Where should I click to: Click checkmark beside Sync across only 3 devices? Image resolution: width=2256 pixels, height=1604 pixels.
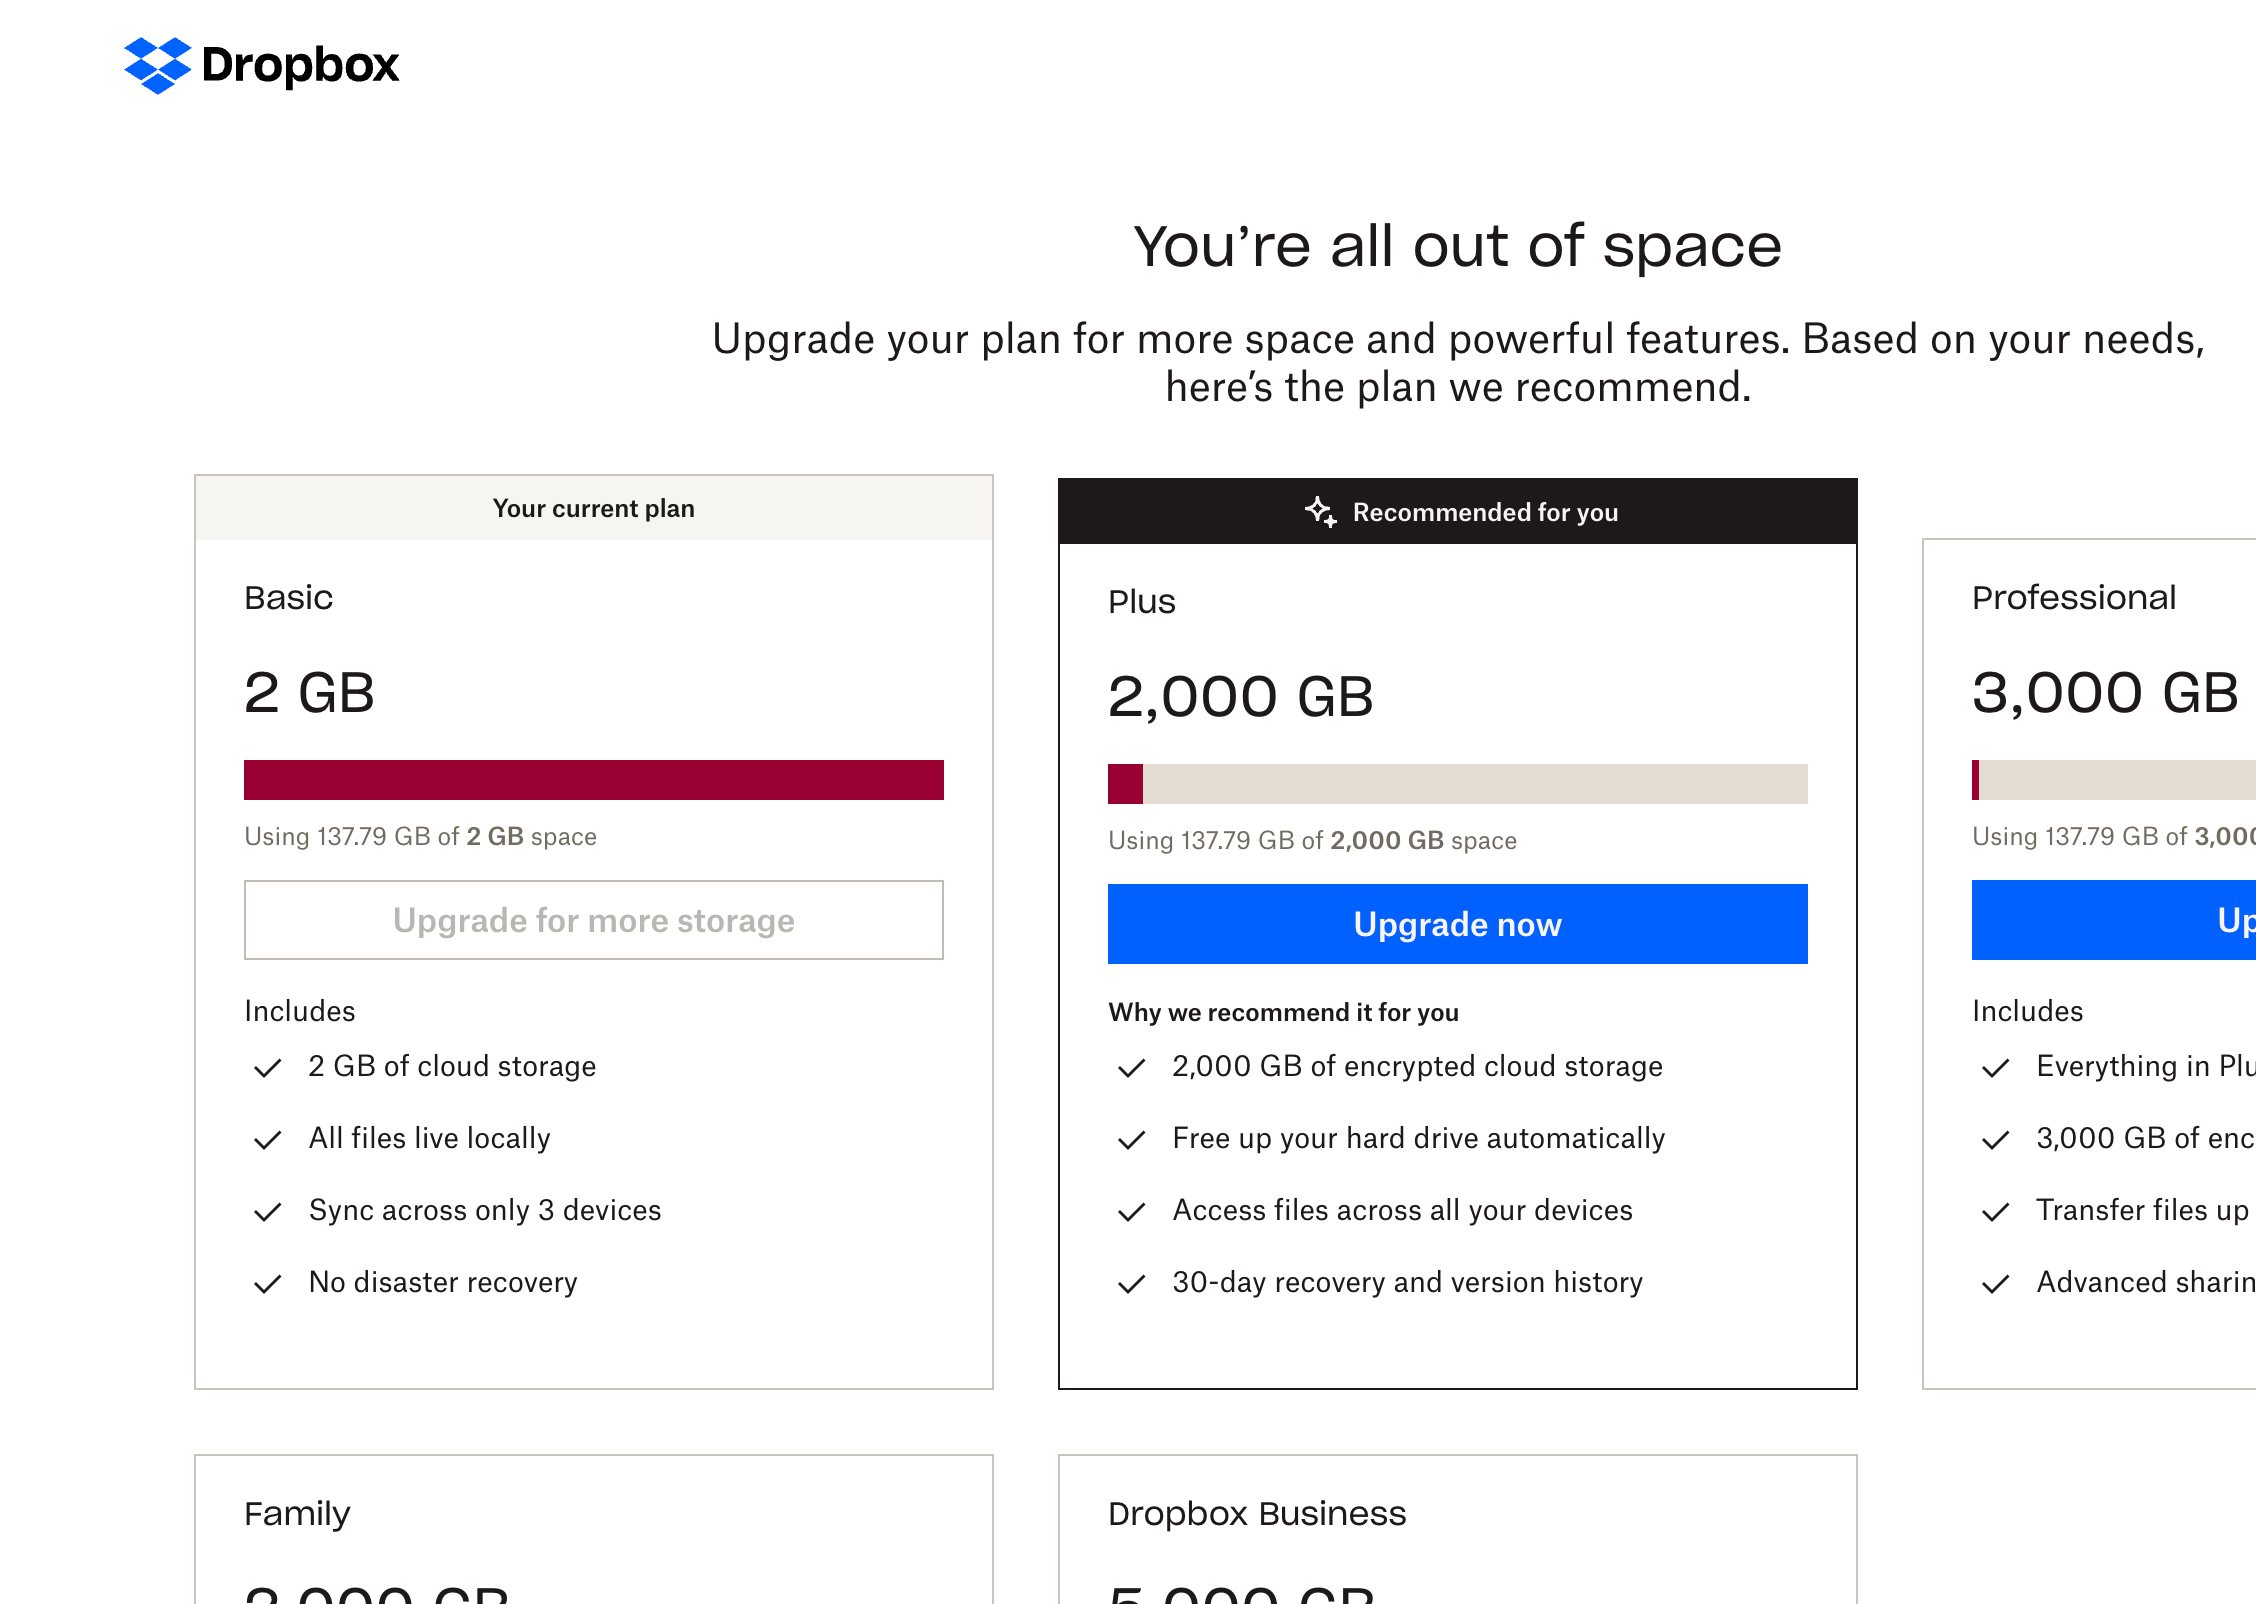(x=268, y=1212)
